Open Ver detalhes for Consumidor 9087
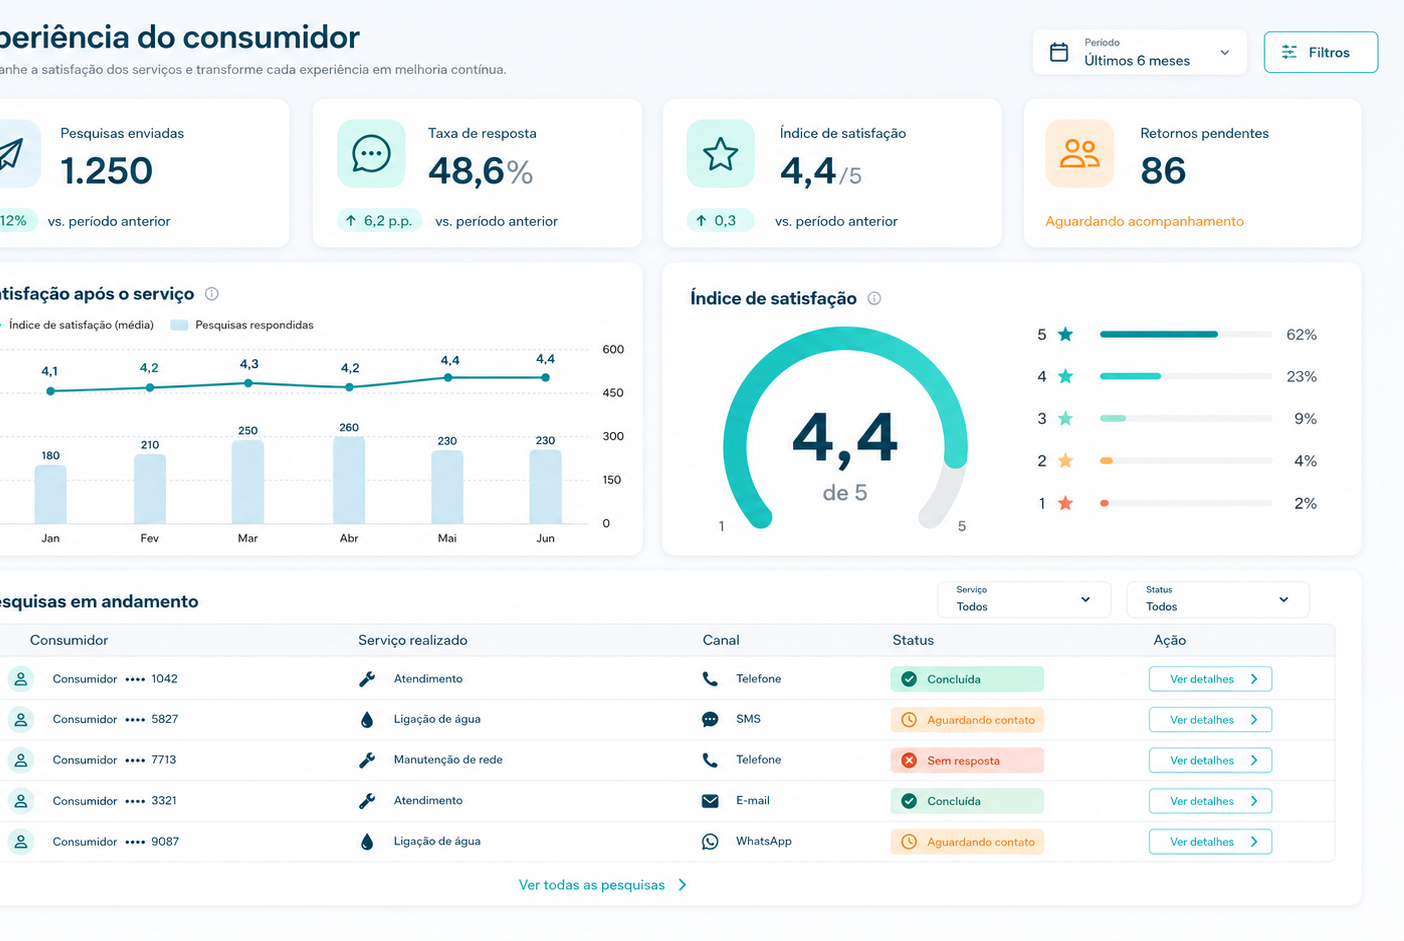The width and height of the screenshot is (1404, 941). point(1210,842)
